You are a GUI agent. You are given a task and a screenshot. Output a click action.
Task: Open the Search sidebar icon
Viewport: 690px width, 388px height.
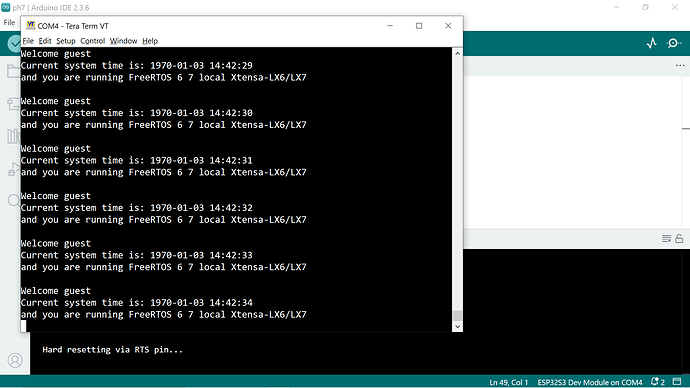point(14,201)
